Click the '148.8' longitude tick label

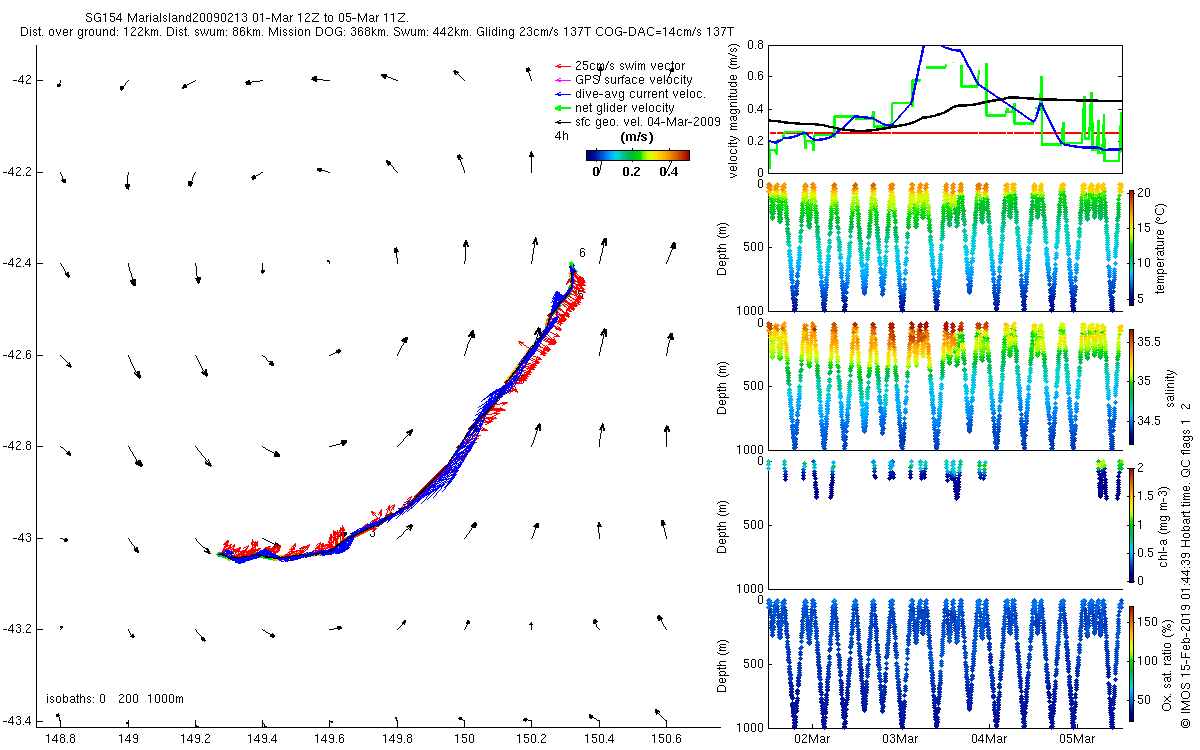pyautogui.click(x=61, y=739)
